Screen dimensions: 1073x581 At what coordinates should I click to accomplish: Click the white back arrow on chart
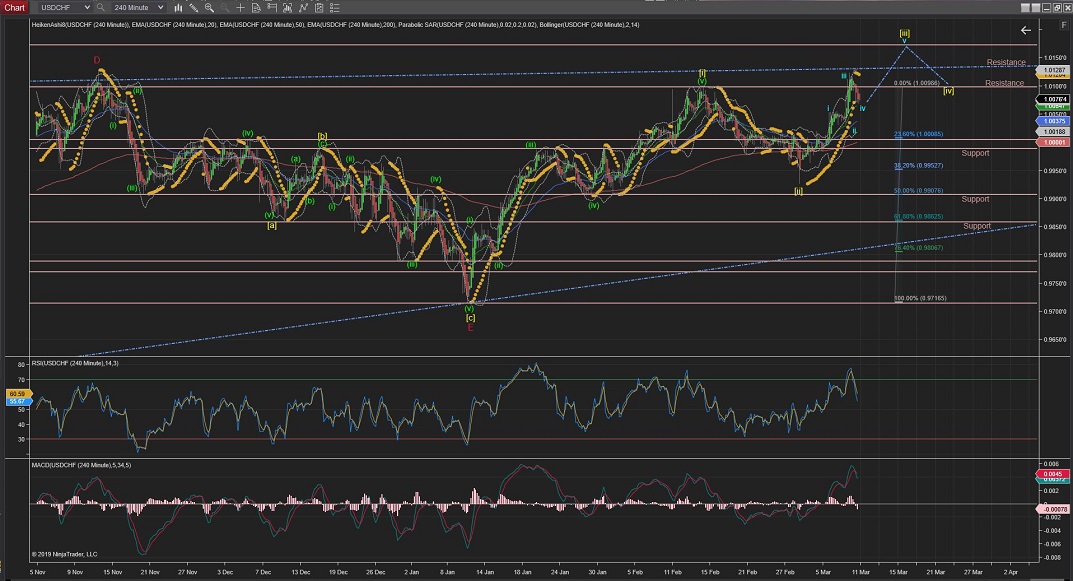(1025, 30)
